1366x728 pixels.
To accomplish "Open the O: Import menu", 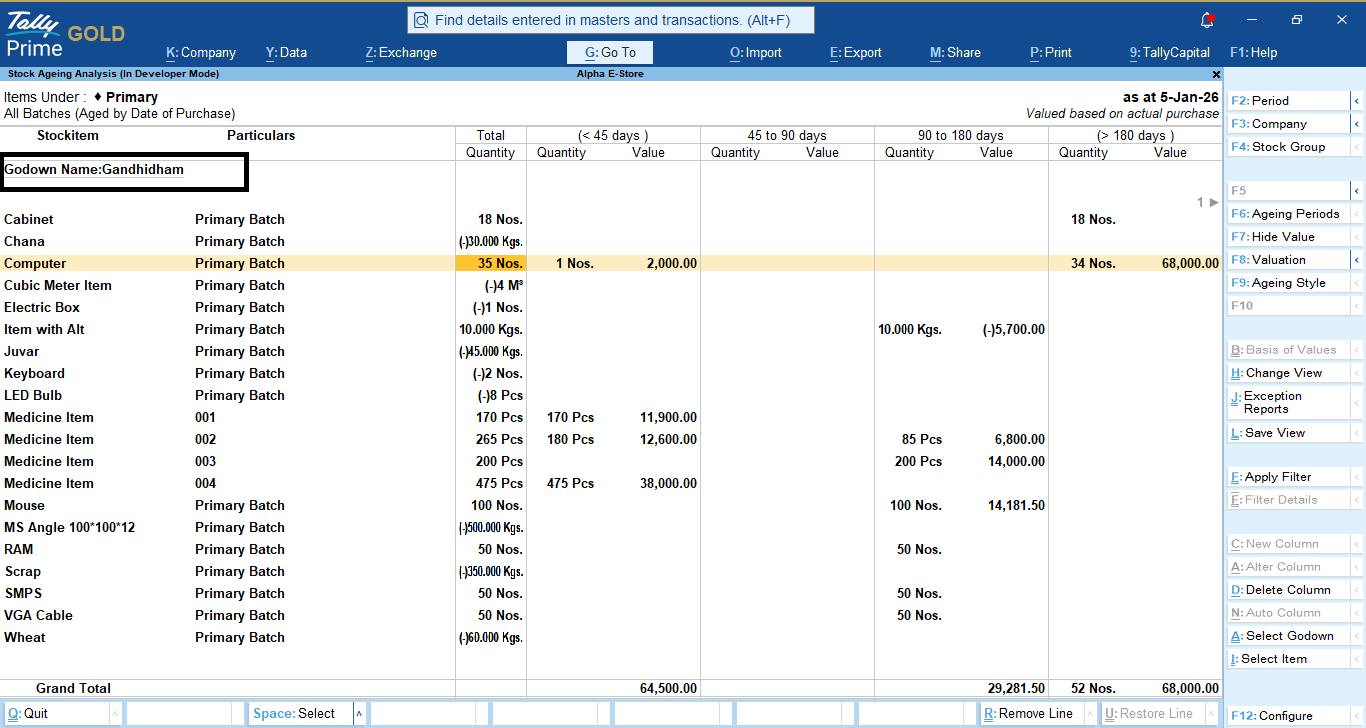I will [x=756, y=53].
